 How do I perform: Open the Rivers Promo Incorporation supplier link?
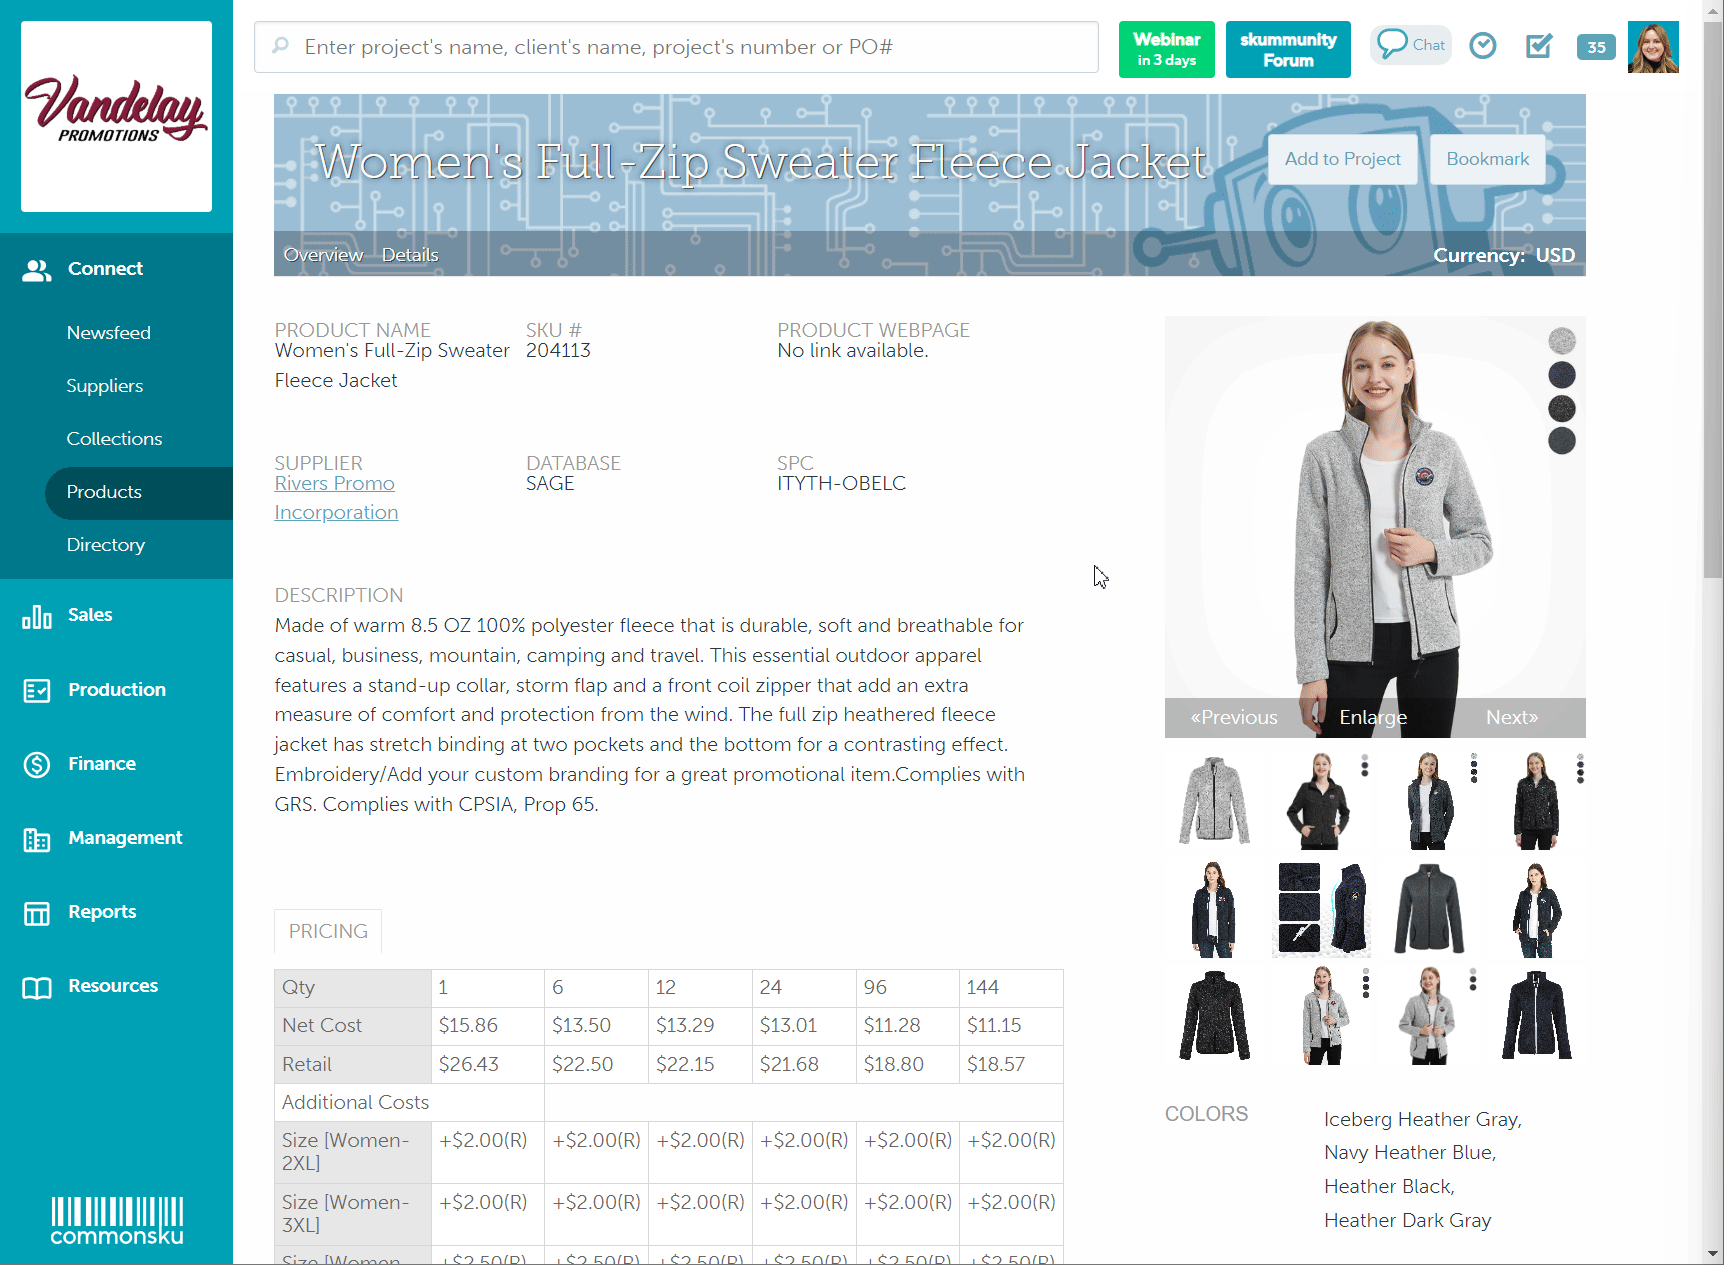tap(336, 497)
